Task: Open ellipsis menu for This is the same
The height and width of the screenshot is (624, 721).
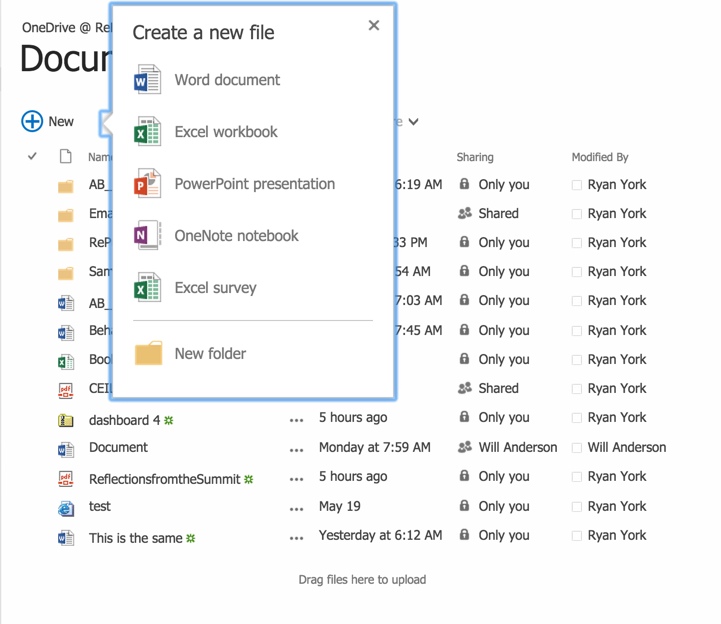Action: click(x=297, y=538)
